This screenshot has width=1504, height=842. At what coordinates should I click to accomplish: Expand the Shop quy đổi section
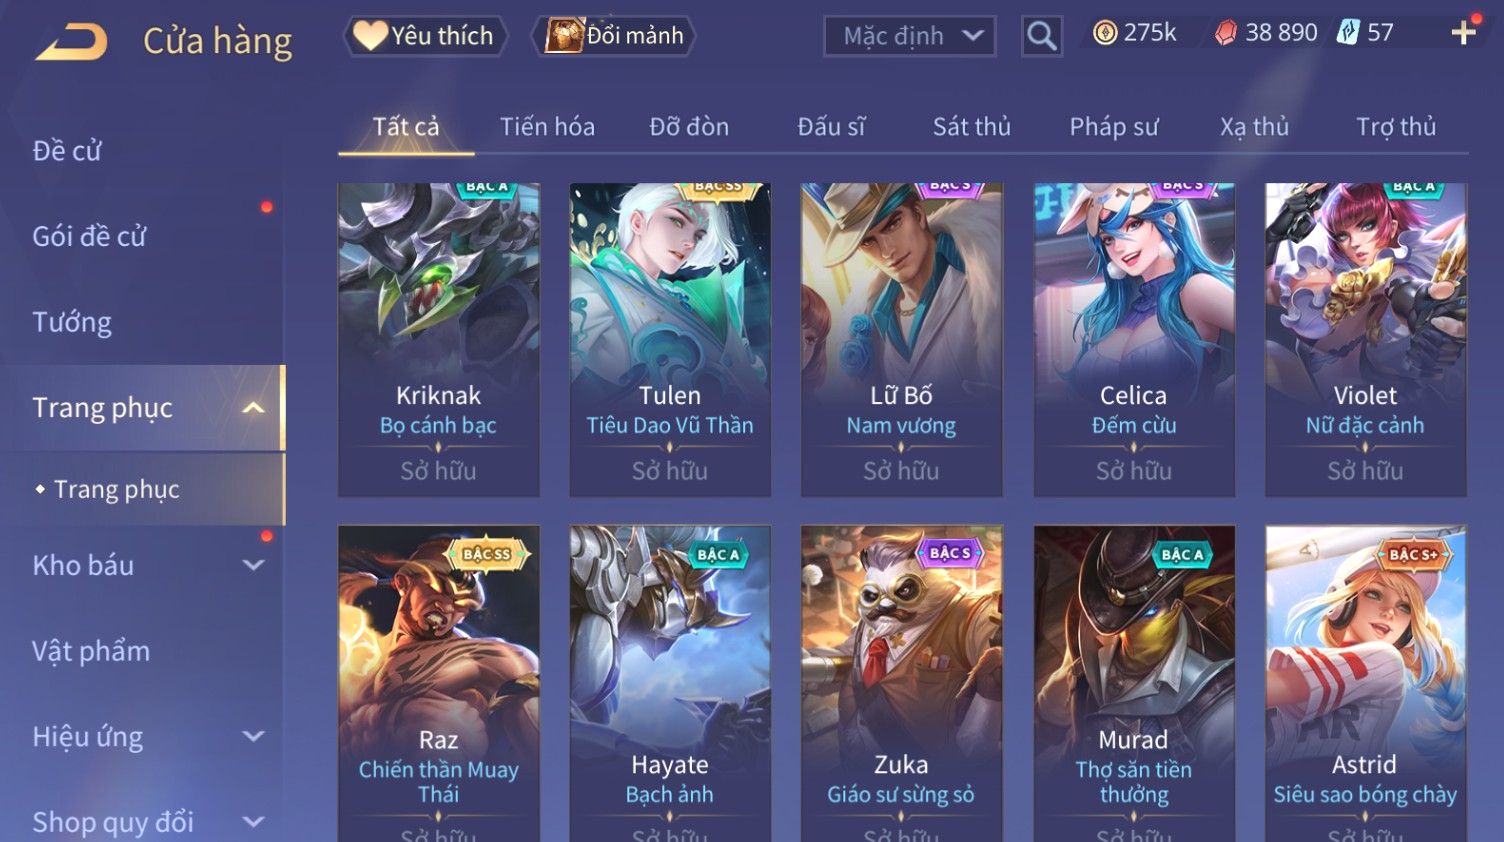pyautogui.click(x=254, y=822)
